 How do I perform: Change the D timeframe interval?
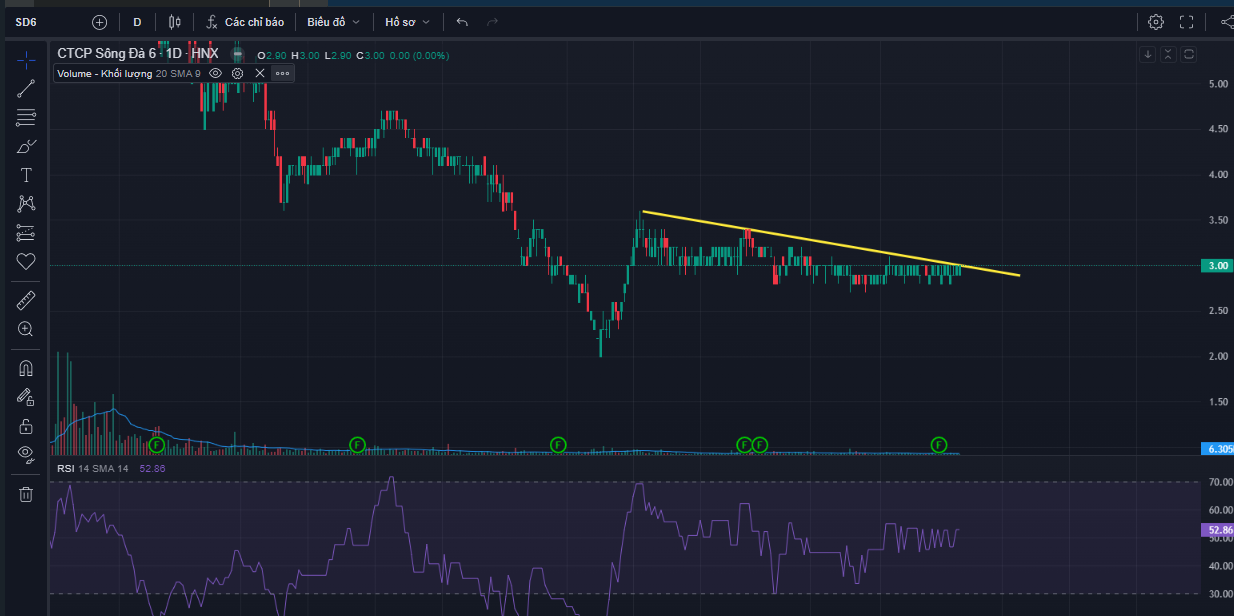(137, 22)
